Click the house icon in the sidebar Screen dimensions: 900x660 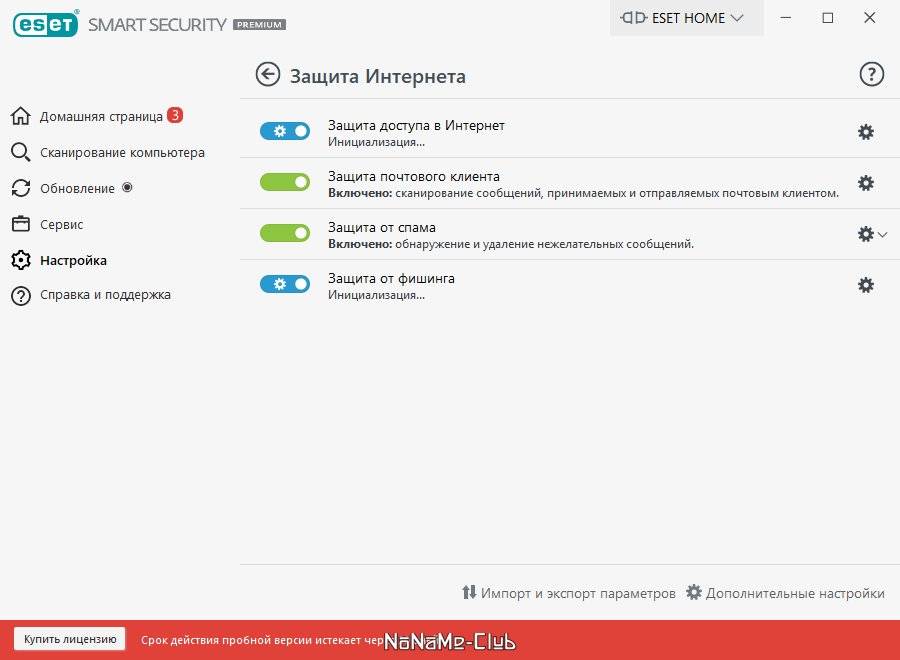21,116
